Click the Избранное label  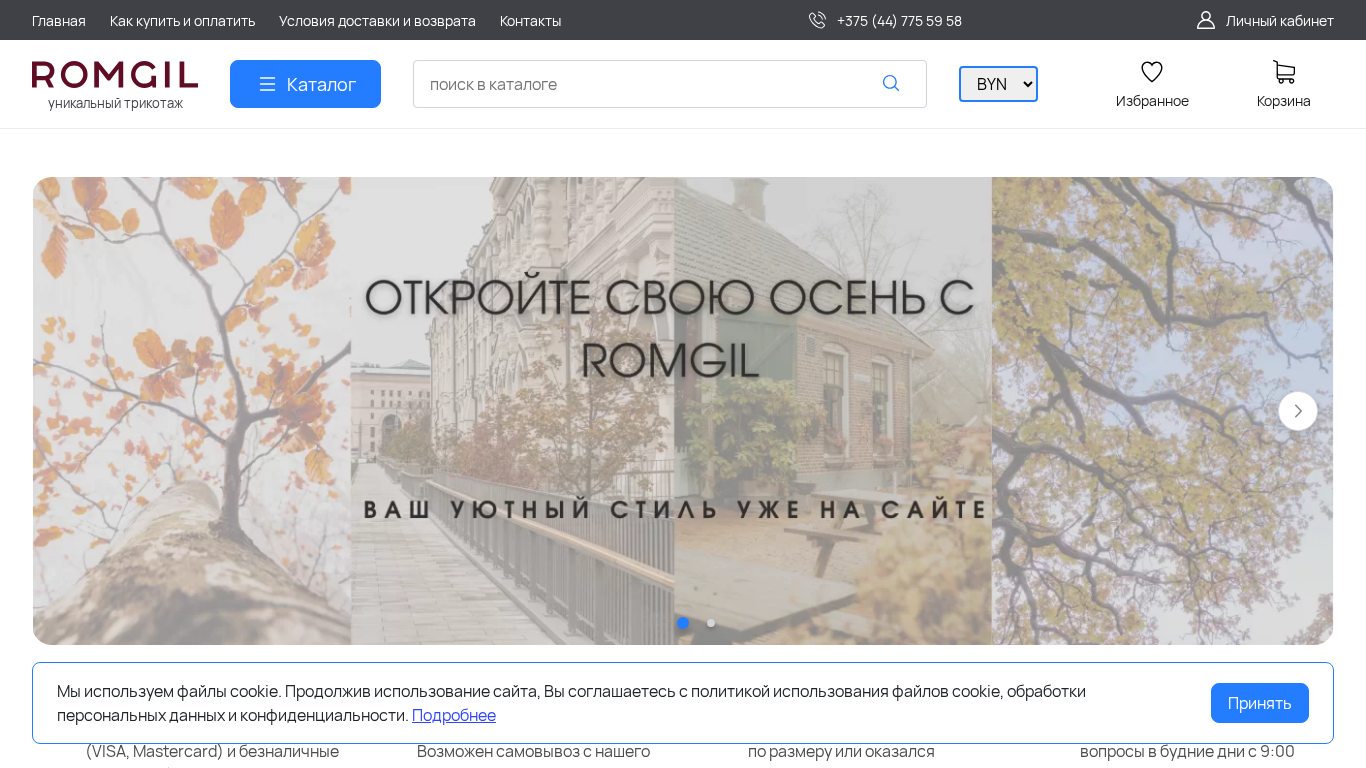point(1152,101)
